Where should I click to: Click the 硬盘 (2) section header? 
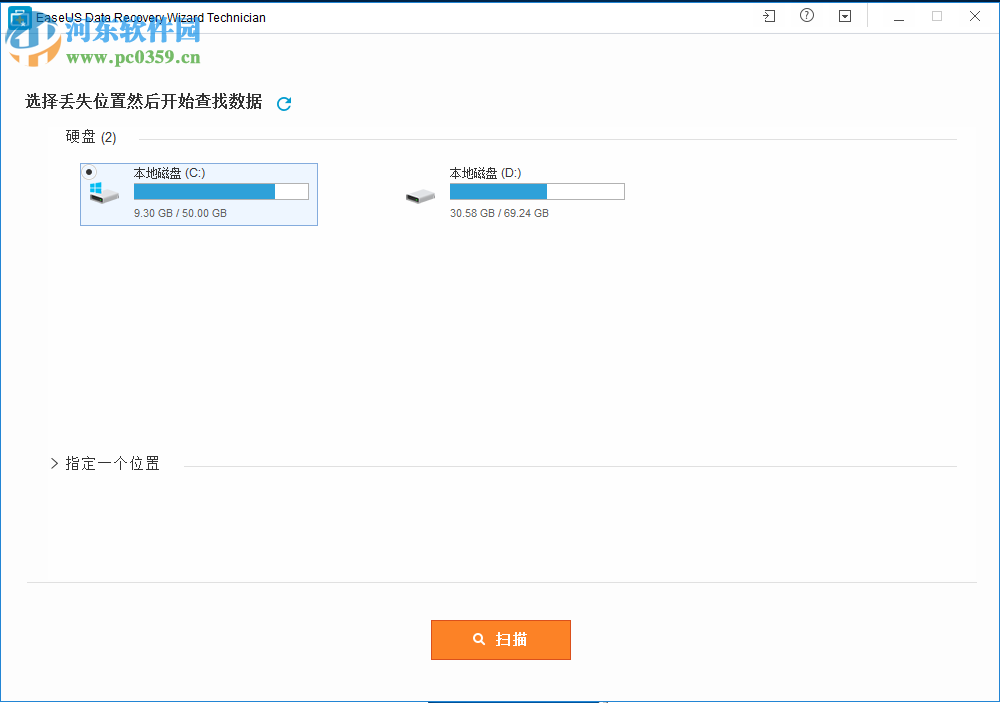(x=90, y=136)
